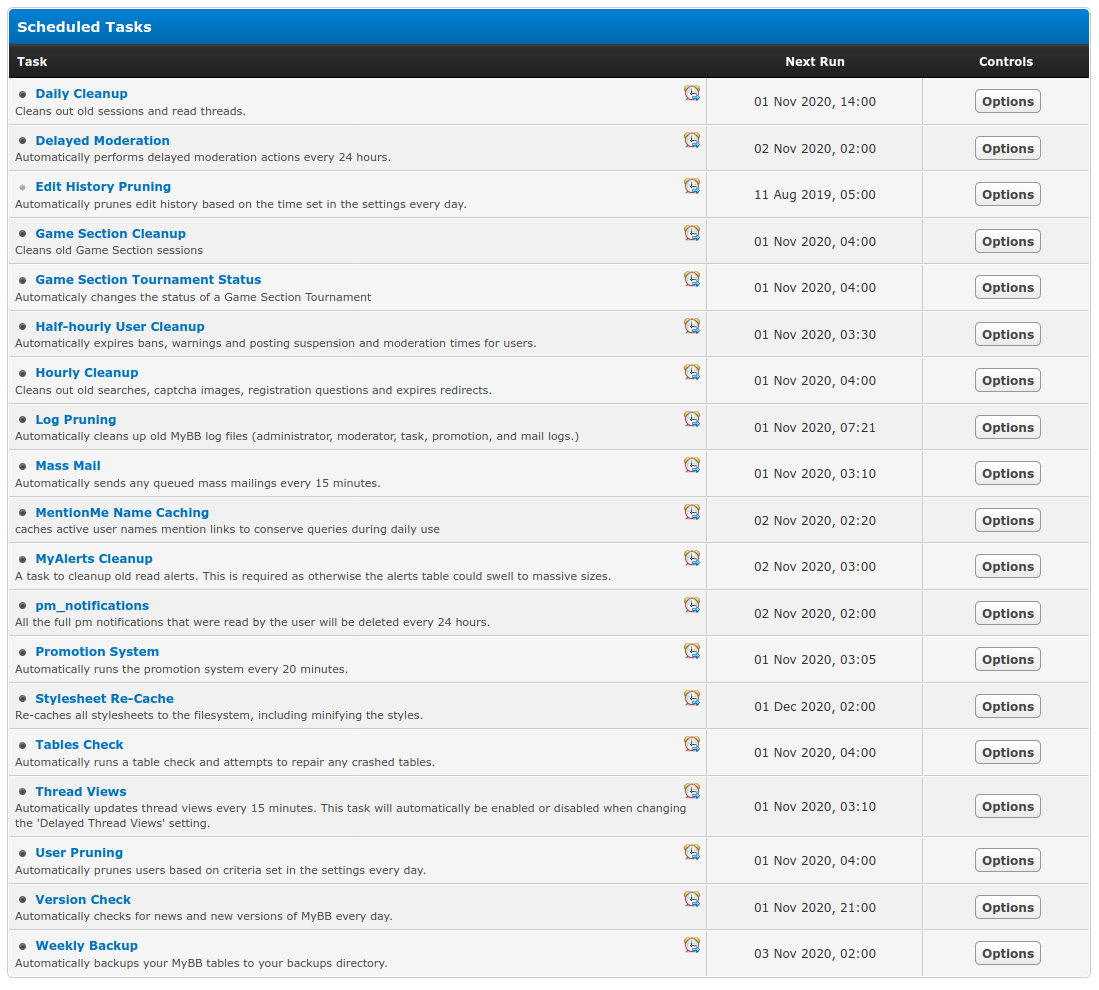Click the Weekly Backup task name
This screenshot has width=1099, height=990.
[86, 946]
